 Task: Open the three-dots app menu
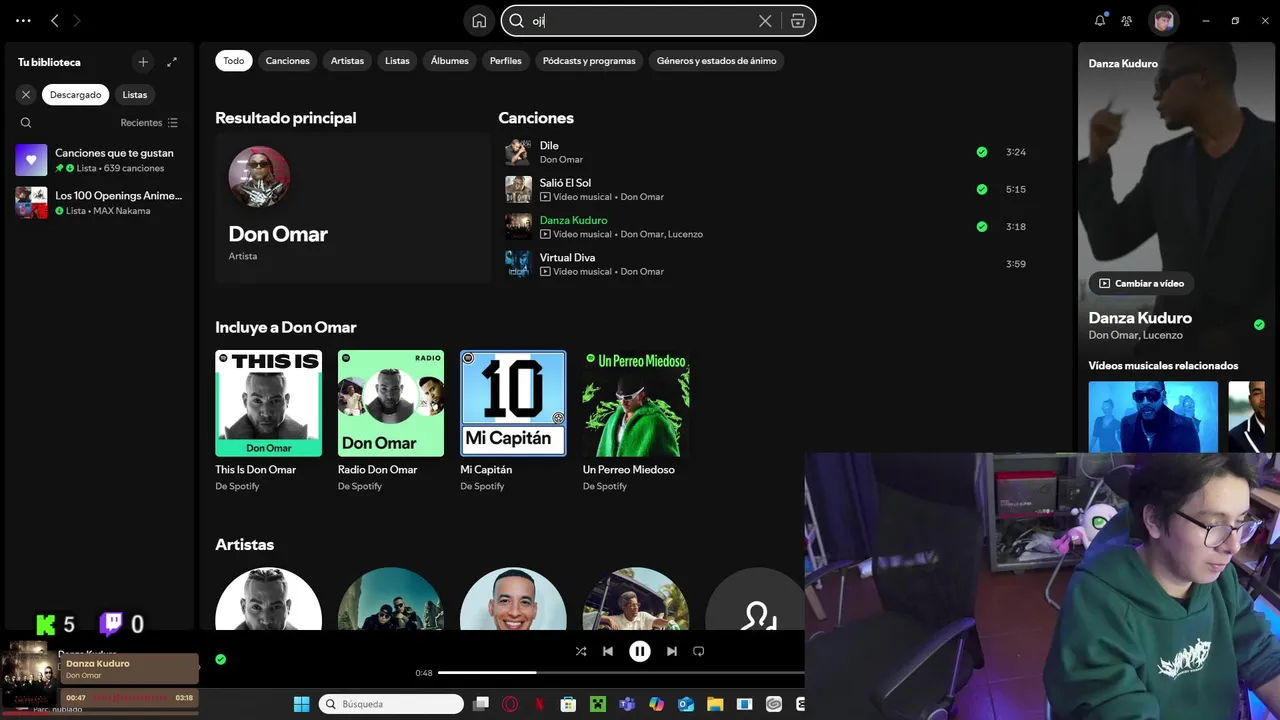(x=23, y=20)
